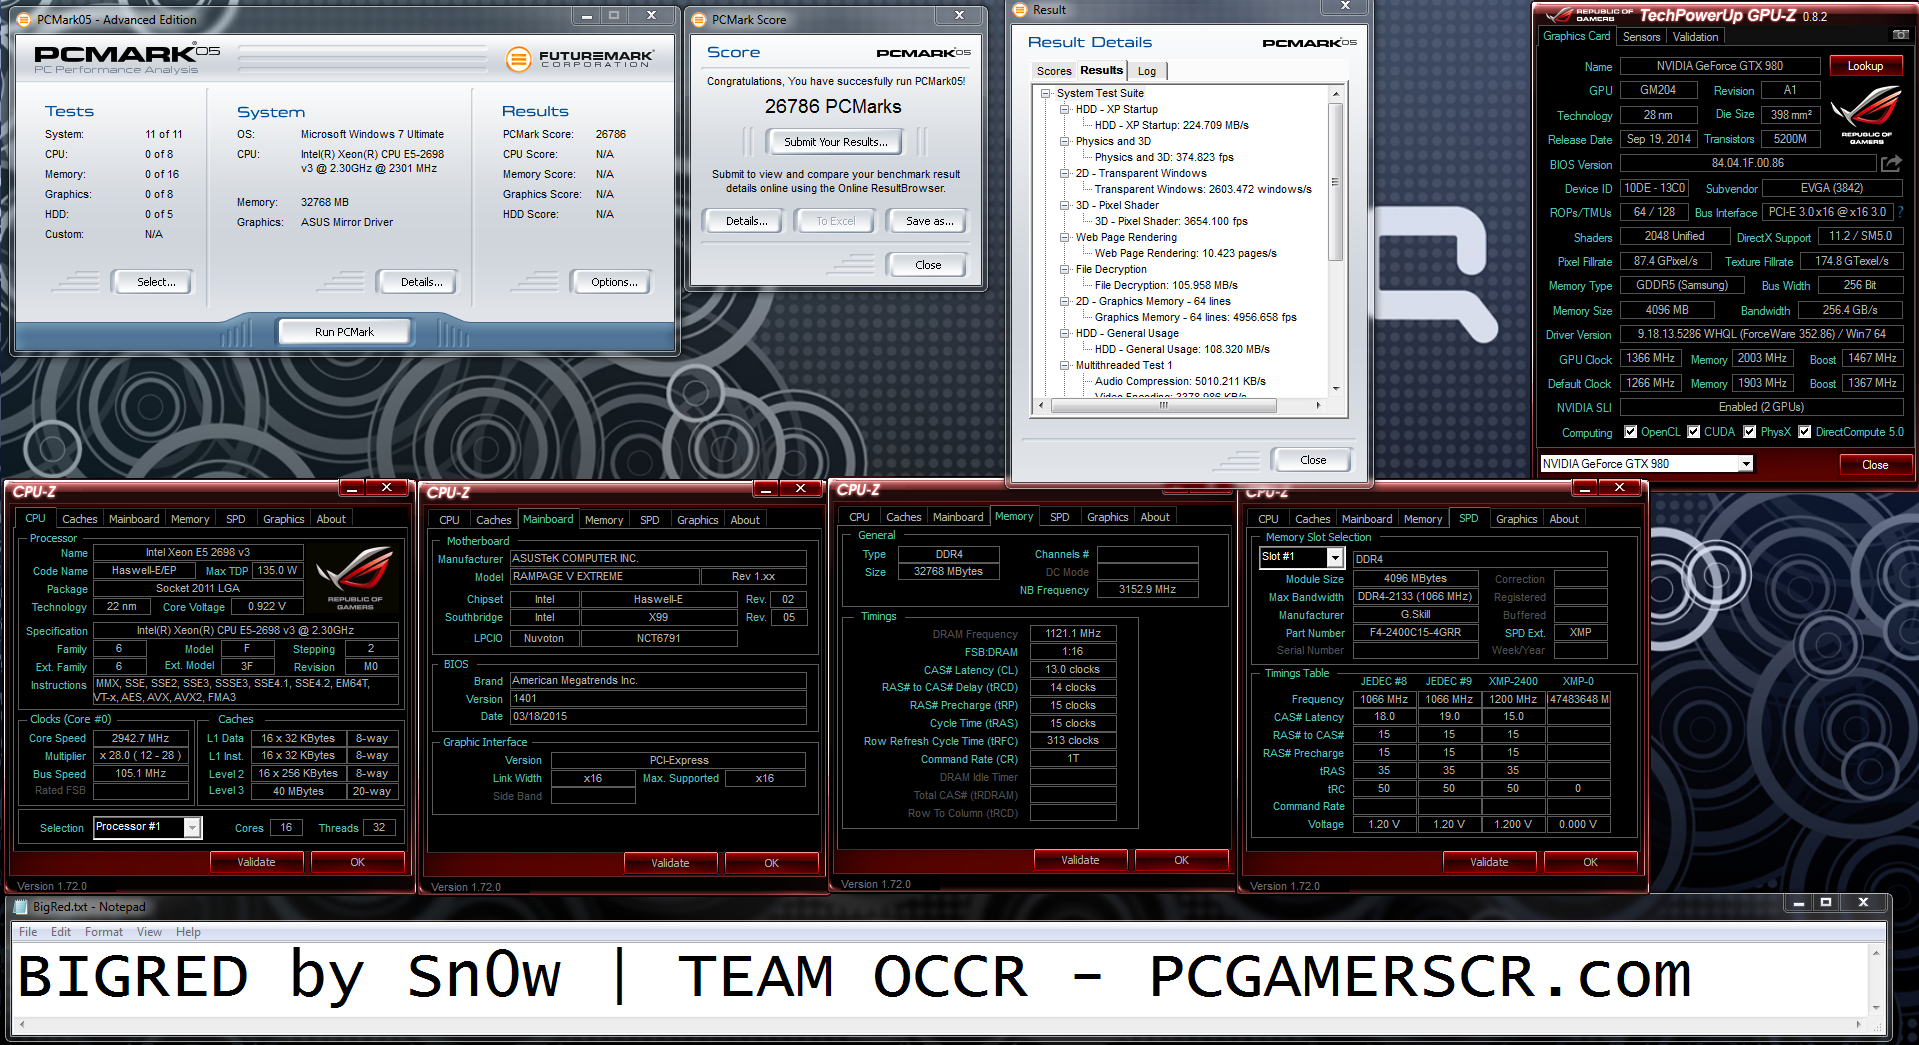Toggle the OpenCL checkbox in GPU-Z
This screenshot has height=1045, width=1919.
tap(1630, 432)
